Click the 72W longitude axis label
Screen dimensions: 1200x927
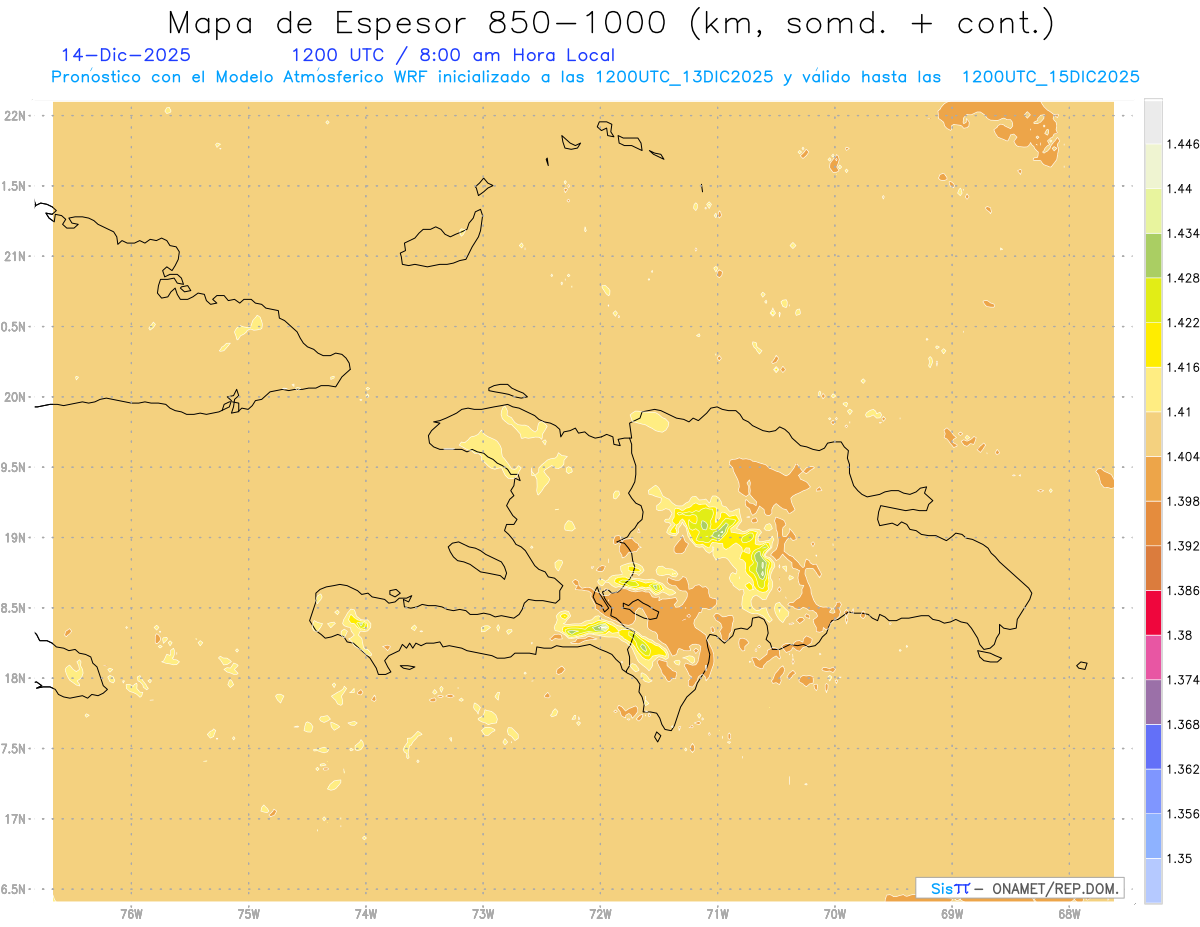600,913
